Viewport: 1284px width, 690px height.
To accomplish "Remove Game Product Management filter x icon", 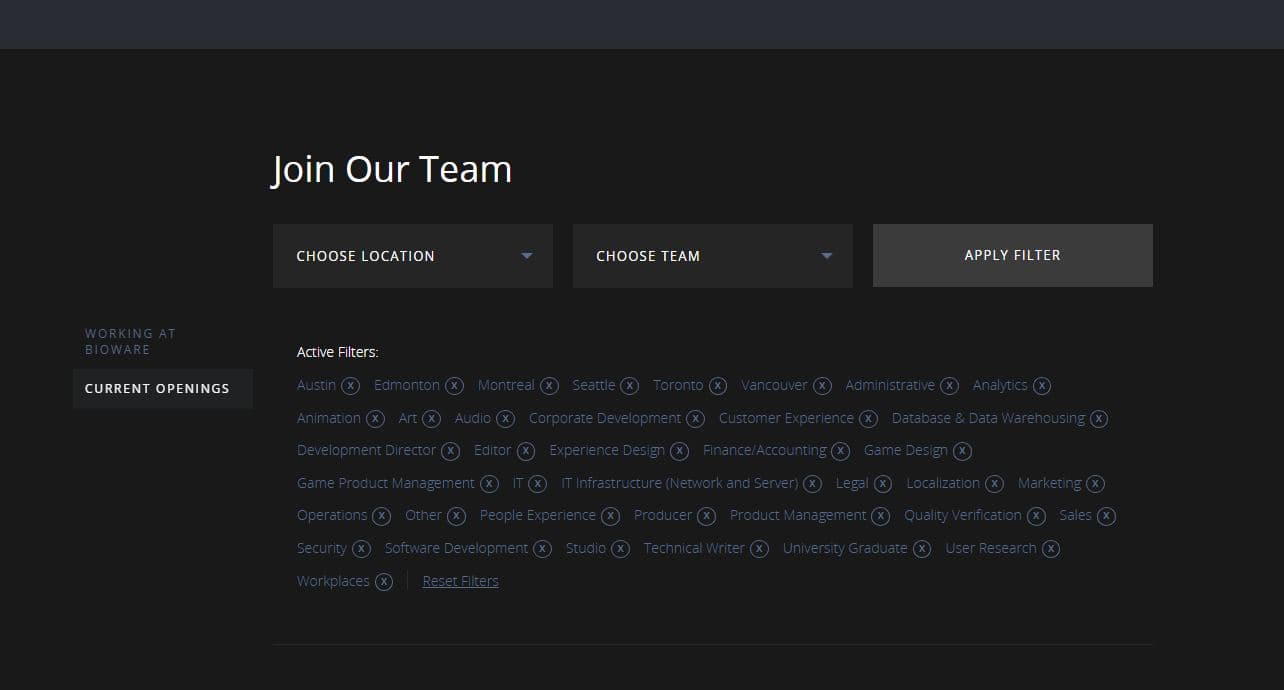I will pos(489,484).
